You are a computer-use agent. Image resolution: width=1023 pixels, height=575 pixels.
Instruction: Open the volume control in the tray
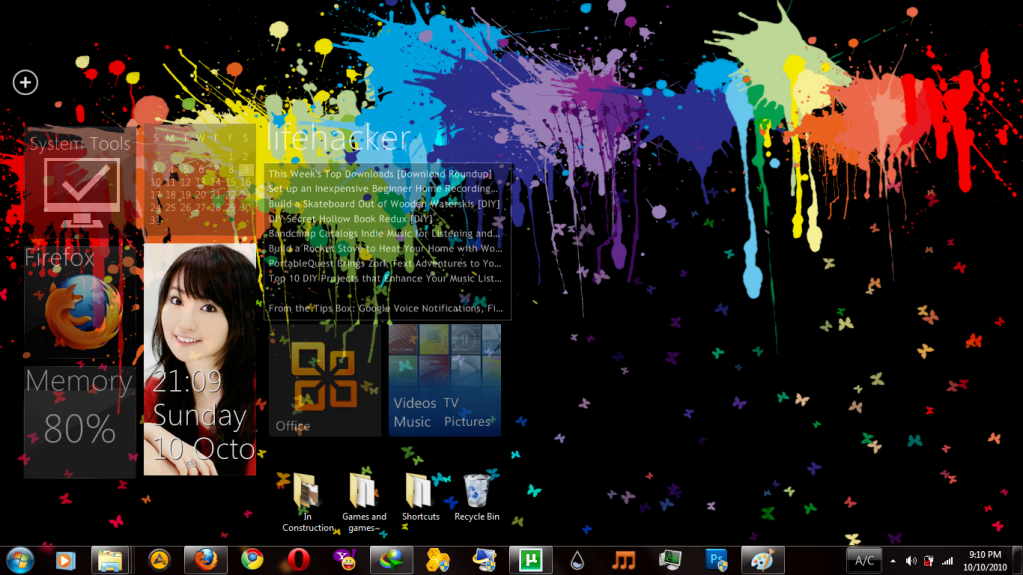(911, 561)
